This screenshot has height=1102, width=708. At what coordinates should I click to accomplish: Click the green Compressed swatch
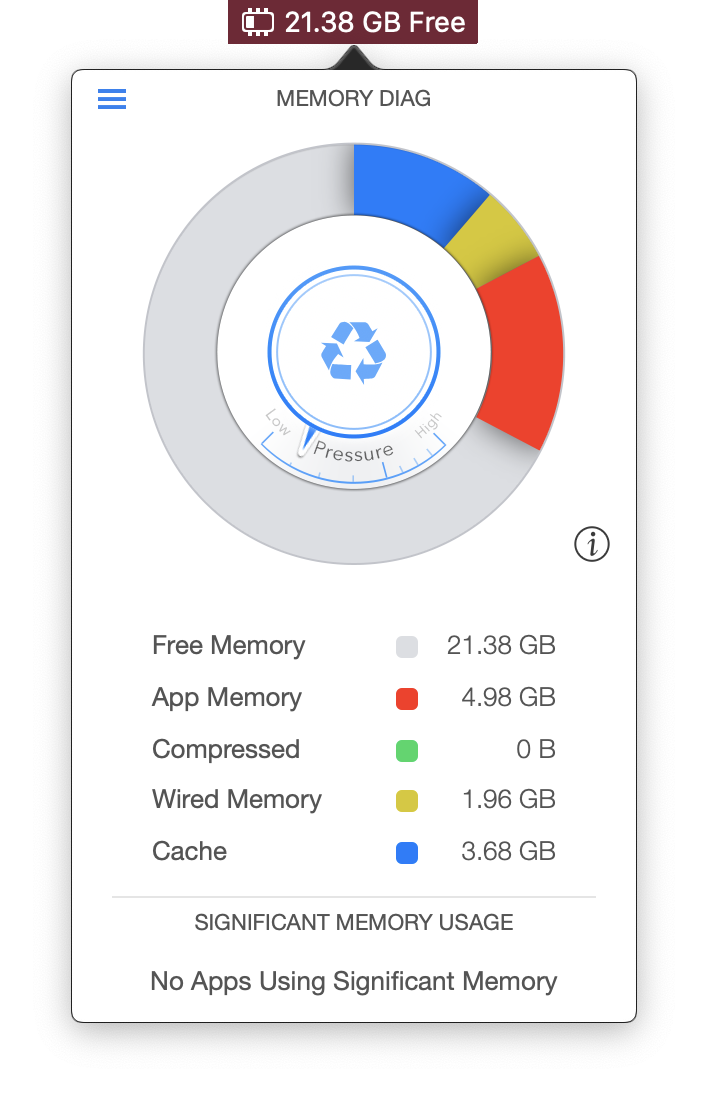[407, 751]
